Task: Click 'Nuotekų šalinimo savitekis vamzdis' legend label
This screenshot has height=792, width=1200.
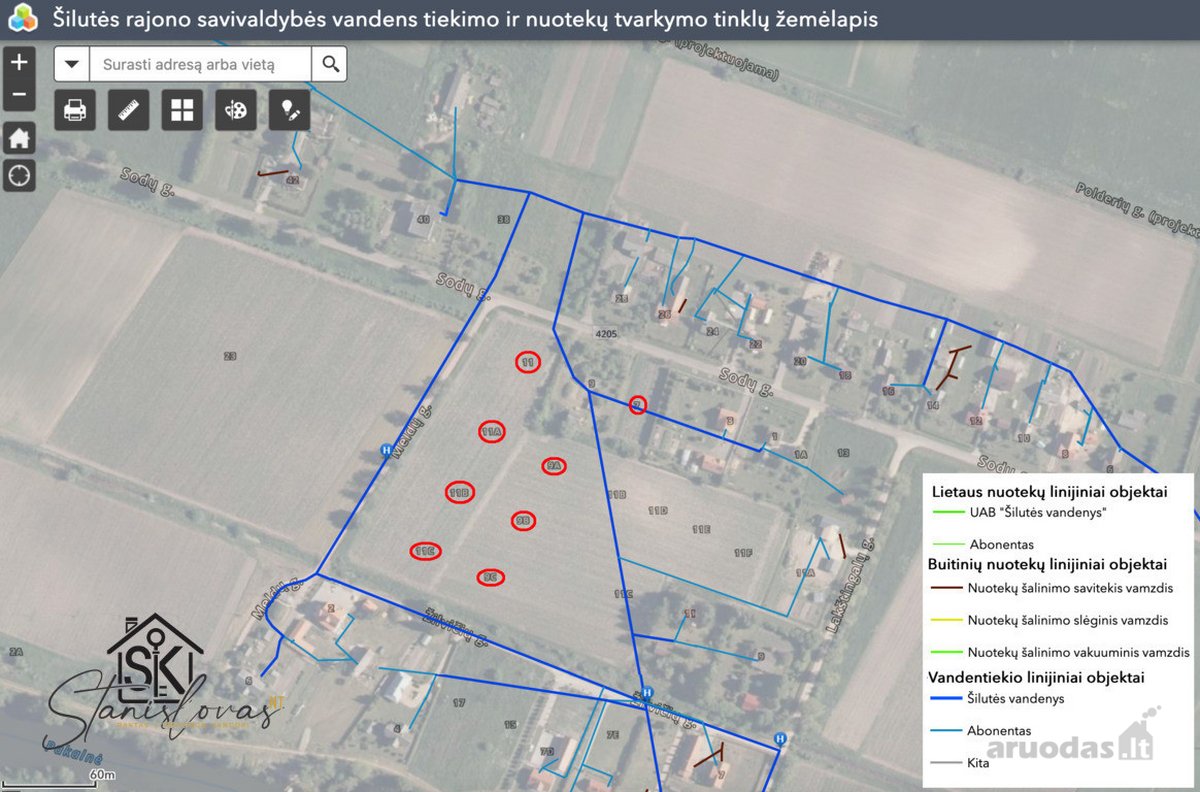Action: pyautogui.click(x=1070, y=588)
